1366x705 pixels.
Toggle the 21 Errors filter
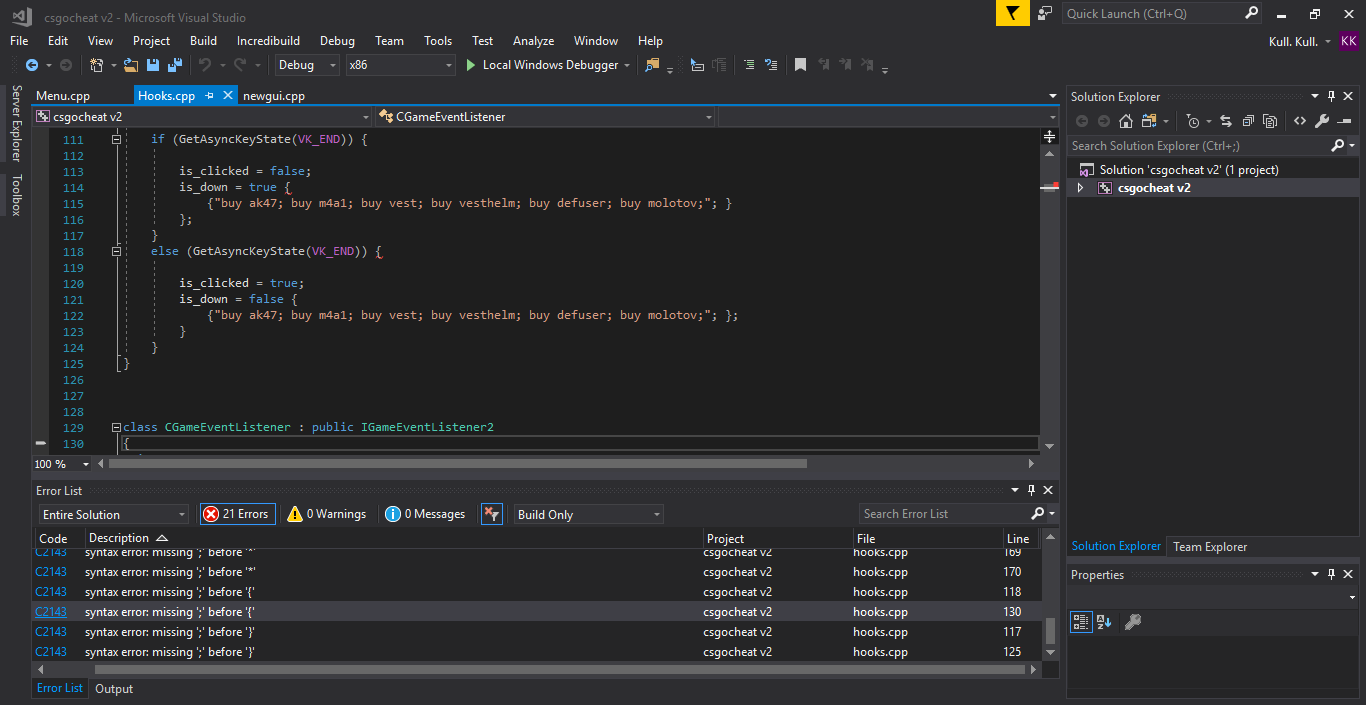[238, 514]
